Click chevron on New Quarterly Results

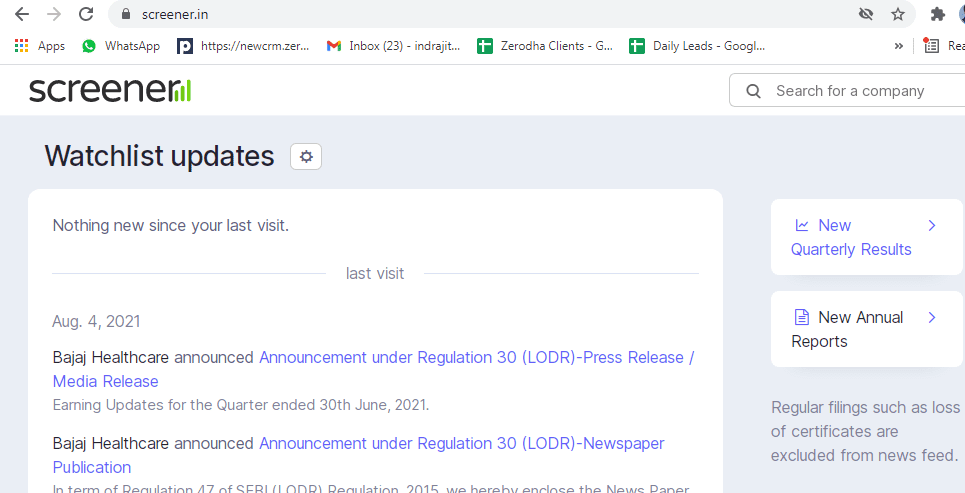click(932, 226)
